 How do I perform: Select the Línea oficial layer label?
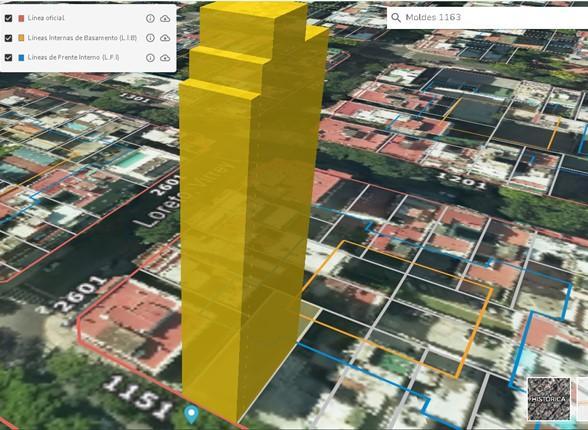coord(46,18)
